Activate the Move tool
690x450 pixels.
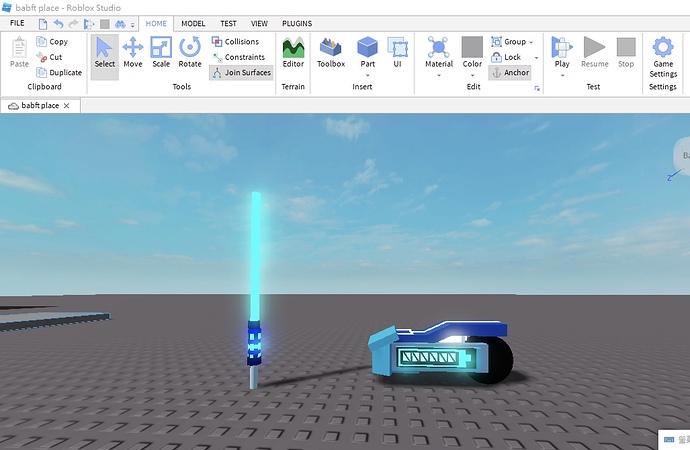pos(133,53)
